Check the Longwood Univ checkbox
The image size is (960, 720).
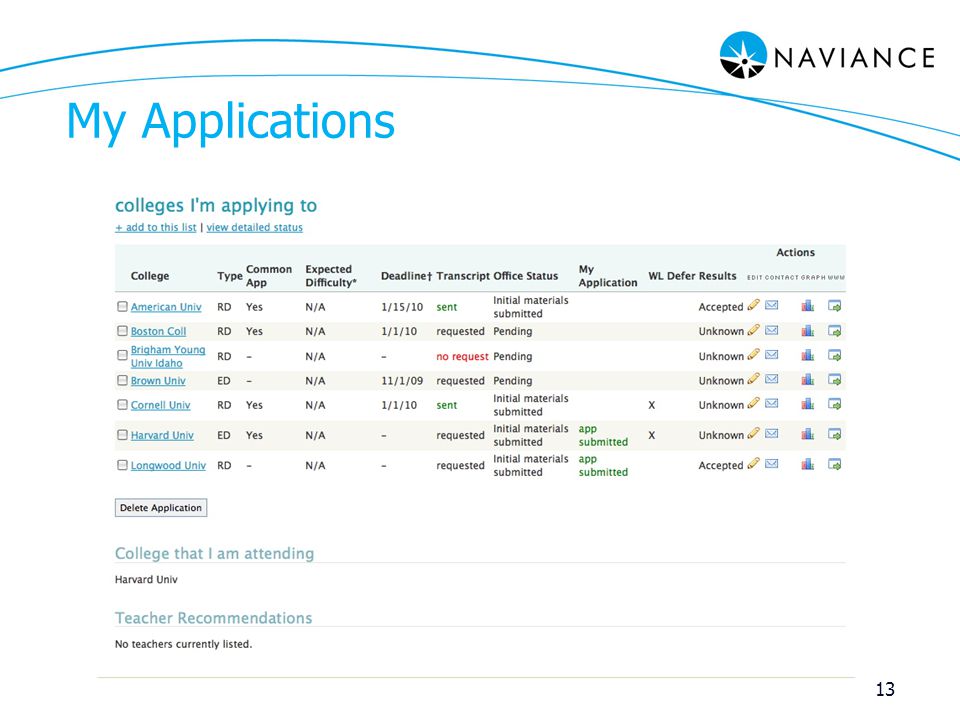(x=122, y=465)
